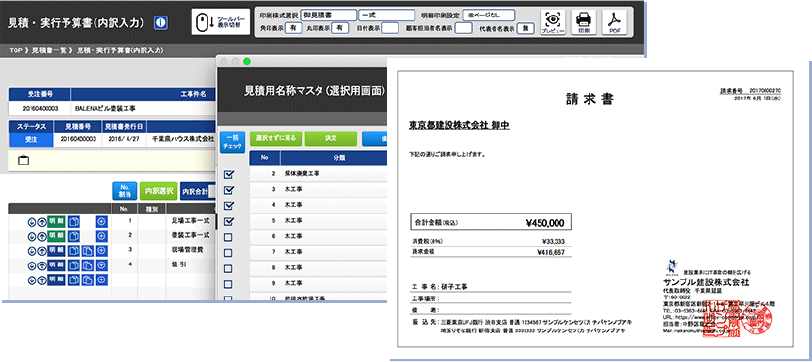The height and width of the screenshot is (362, 812).
Task: Click the 選択せずに戻る button
Action: 276,138
